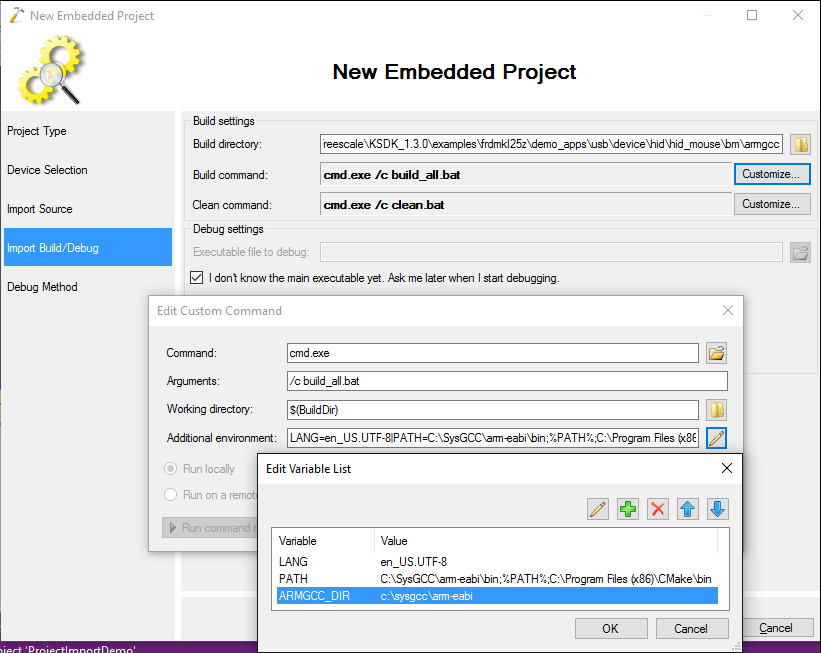Open pencil editor beside Additional environment field
This screenshot has height=653, width=821.
coord(716,438)
